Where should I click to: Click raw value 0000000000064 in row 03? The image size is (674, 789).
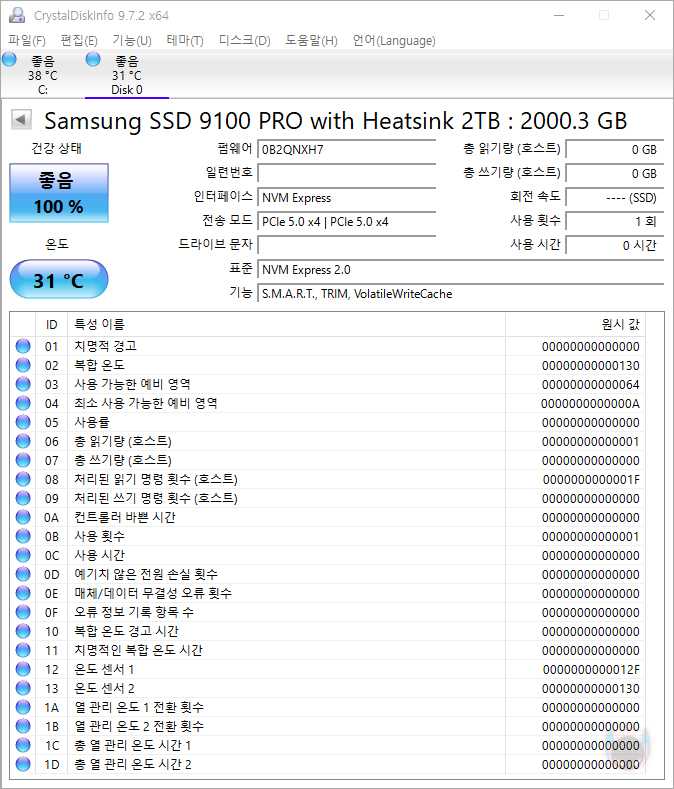pos(590,385)
